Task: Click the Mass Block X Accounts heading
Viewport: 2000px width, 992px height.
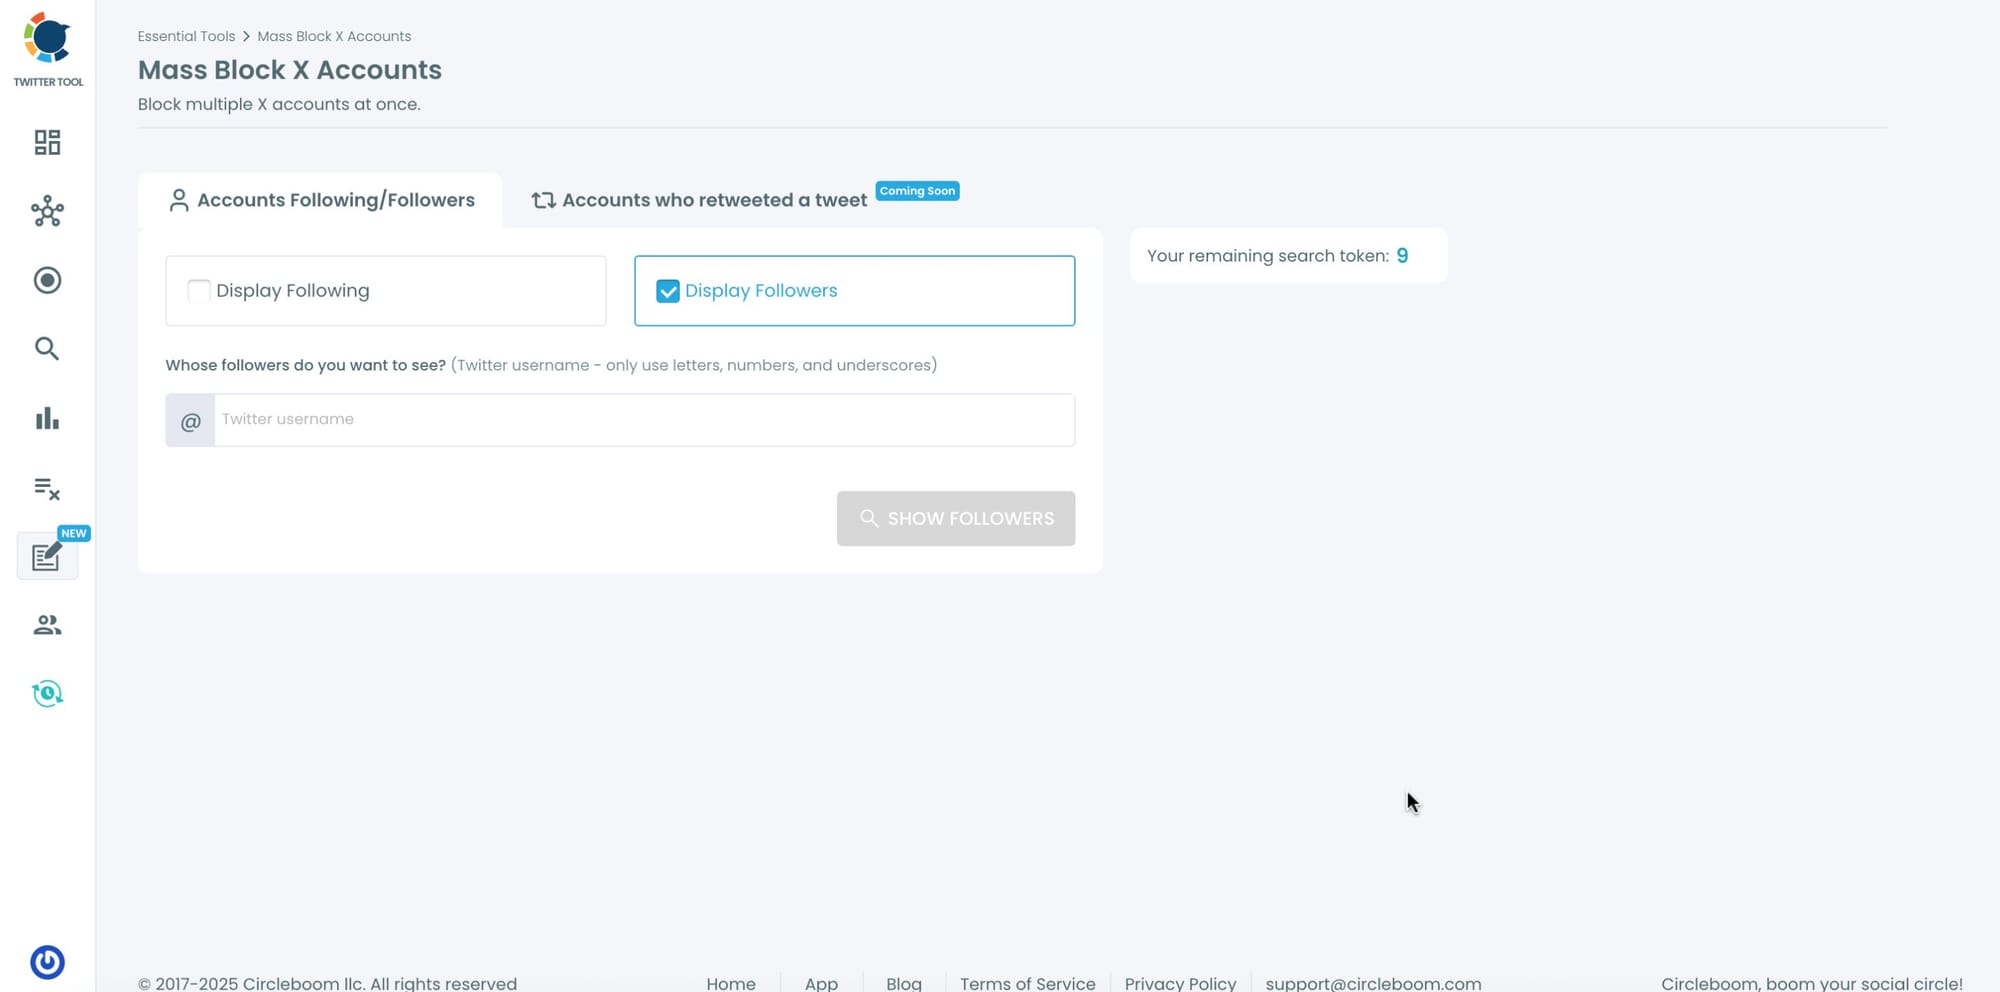Action: [x=290, y=70]
